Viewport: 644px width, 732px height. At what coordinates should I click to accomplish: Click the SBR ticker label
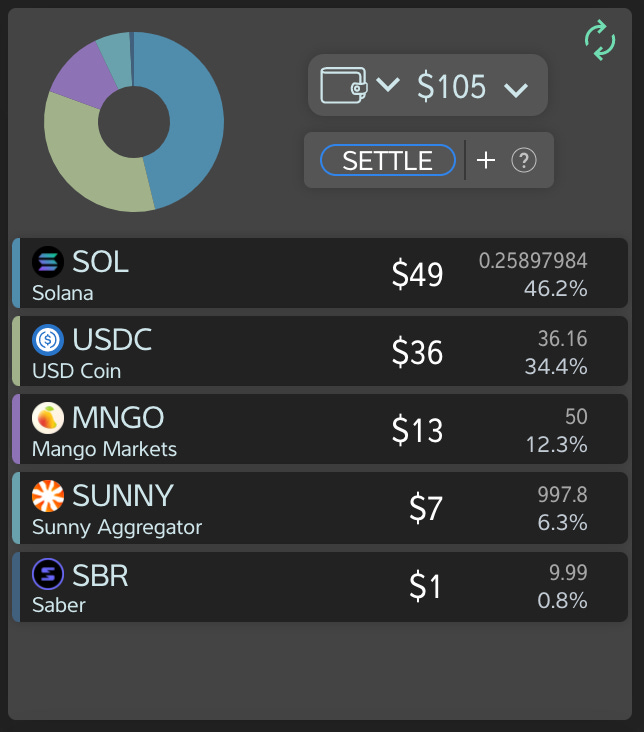coord(100,576)
